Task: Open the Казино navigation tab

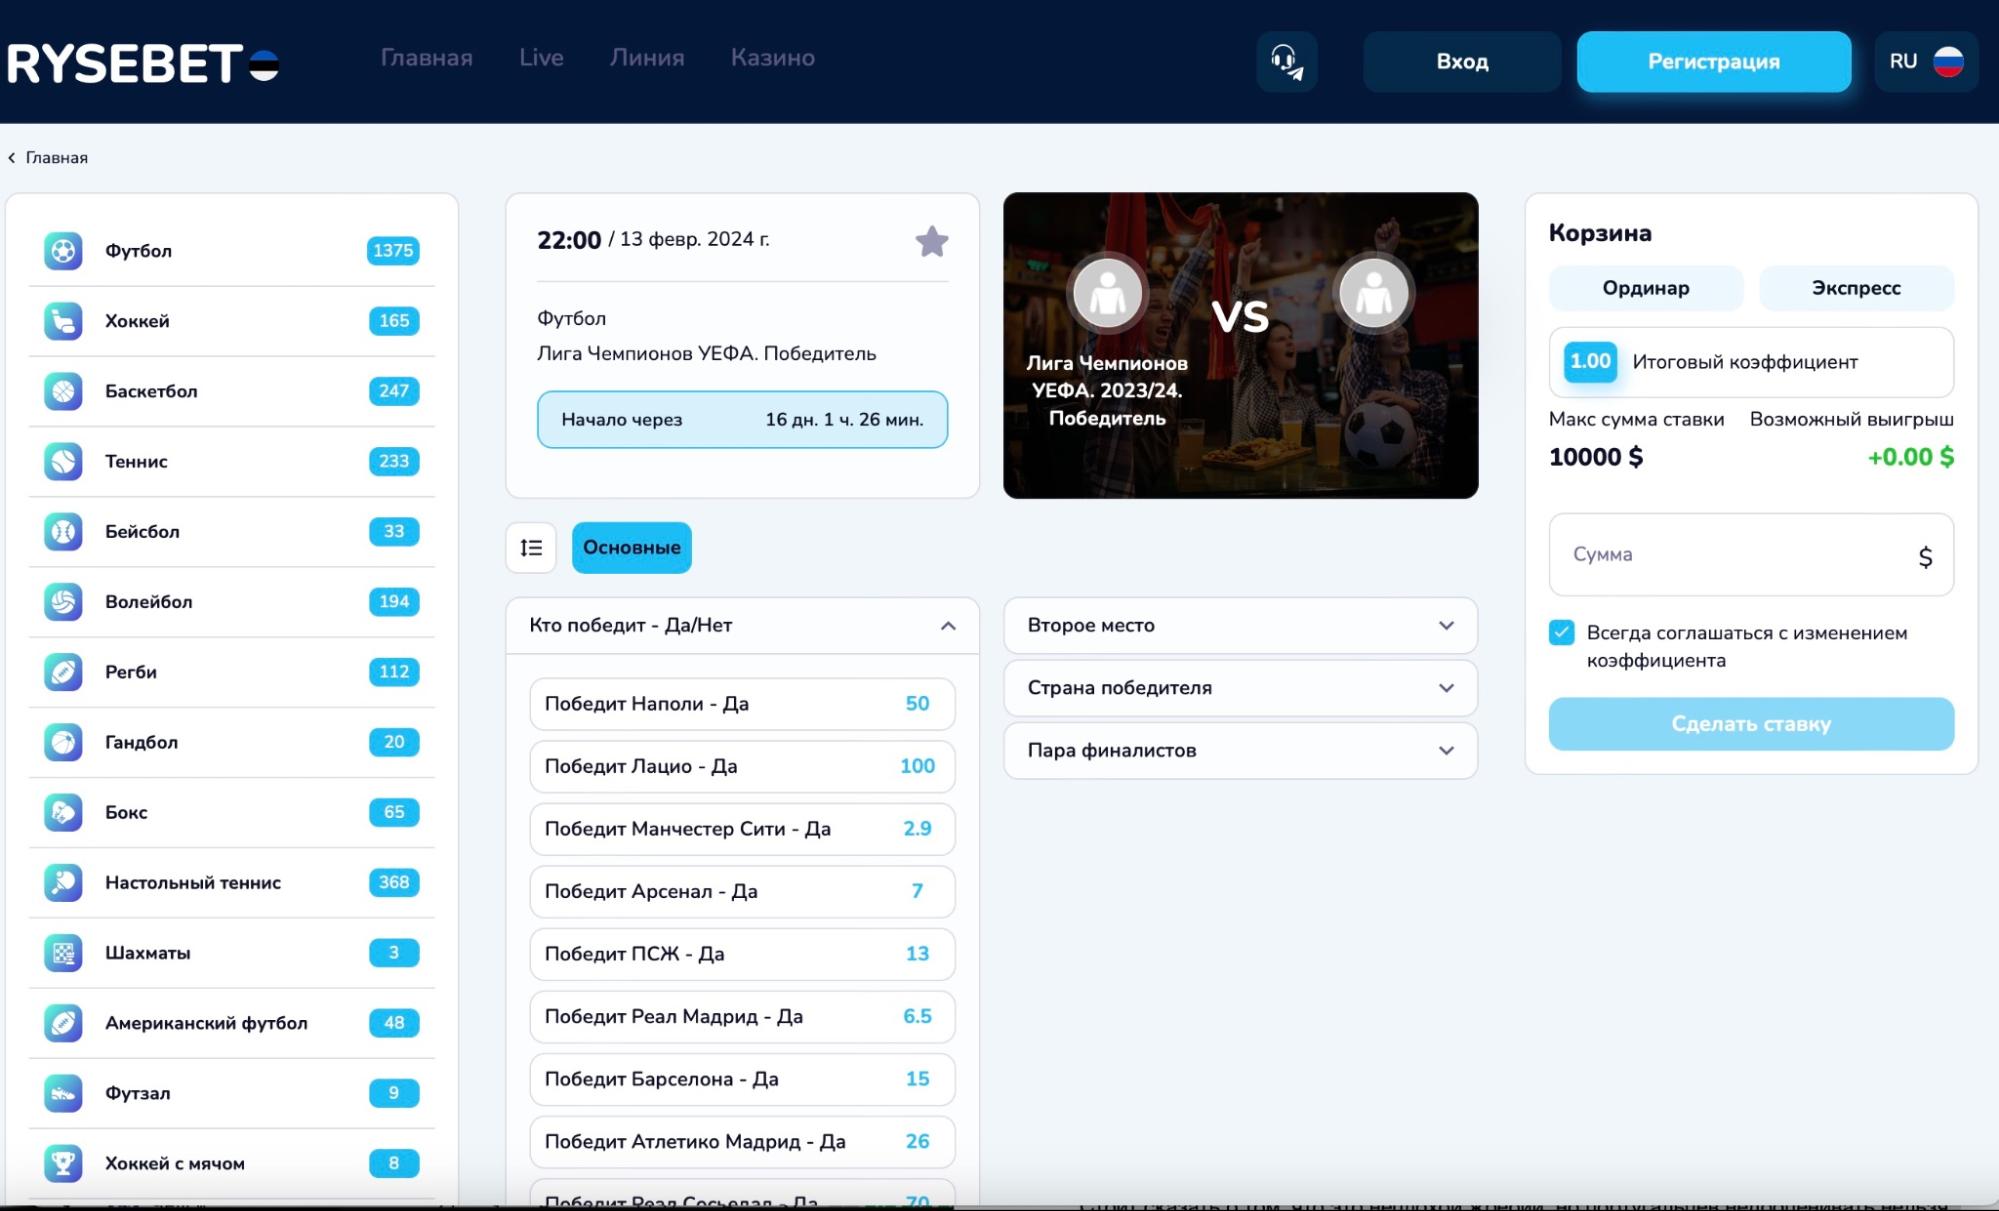Action: click(773, 58)
